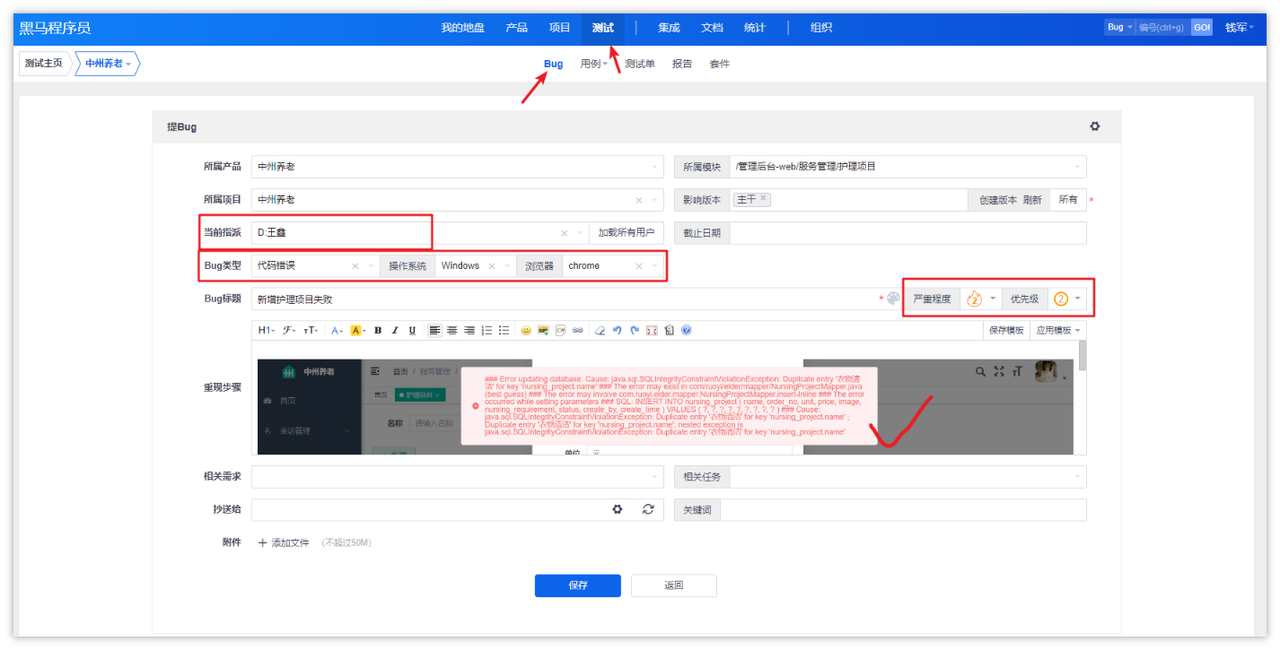
Task: Toggle bold formatting in the editor
Action: coord(378,330)
